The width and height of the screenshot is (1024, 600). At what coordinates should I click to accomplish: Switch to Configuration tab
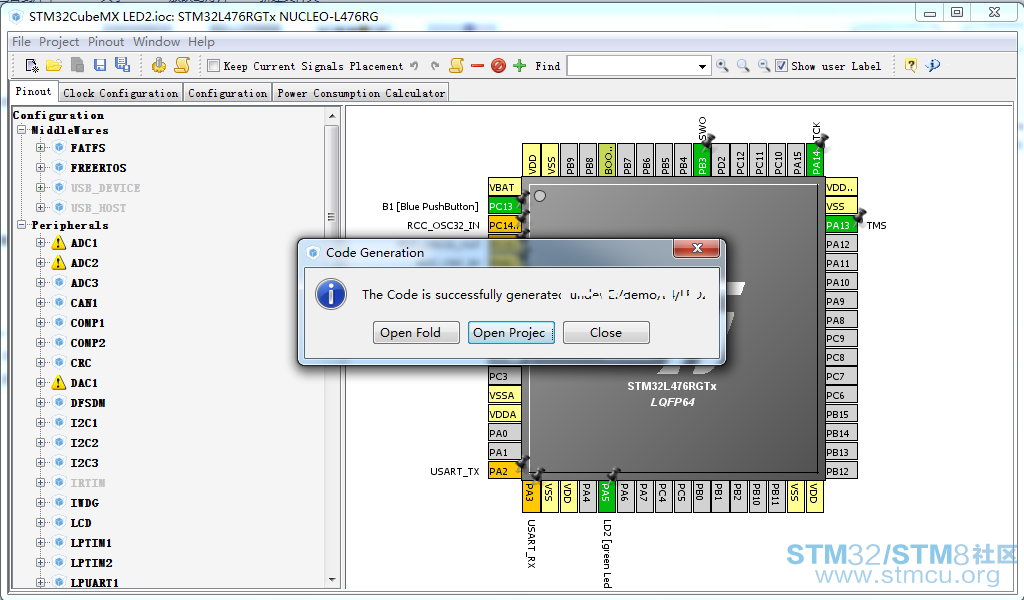[x=227, y=93]
